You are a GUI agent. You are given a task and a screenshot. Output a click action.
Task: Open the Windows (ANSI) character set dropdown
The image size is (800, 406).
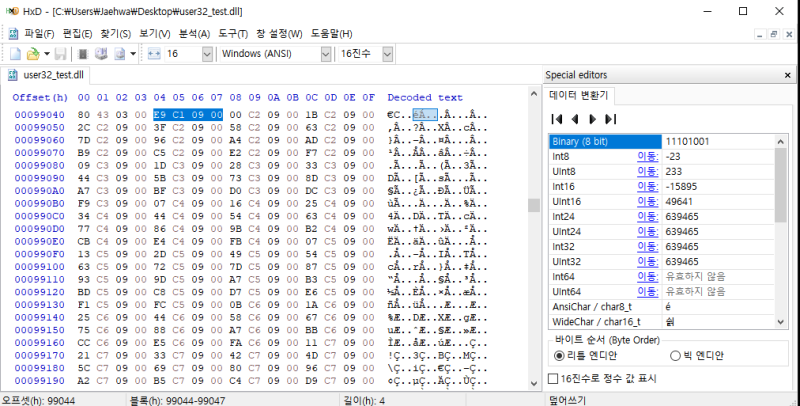[x=326, y=54]
